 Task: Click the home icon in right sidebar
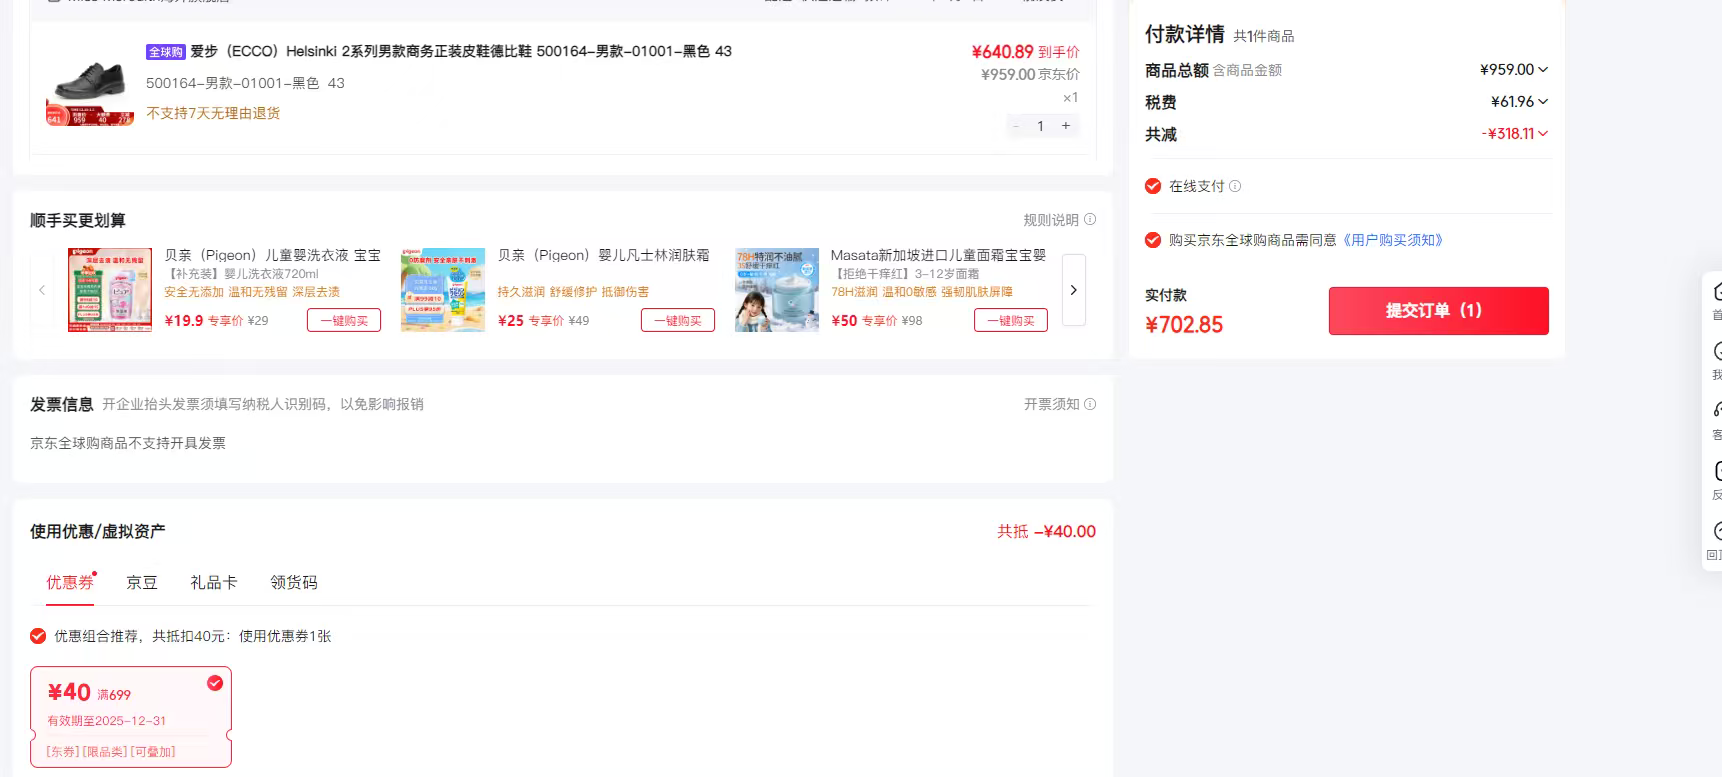click(x=1716, y=291)
